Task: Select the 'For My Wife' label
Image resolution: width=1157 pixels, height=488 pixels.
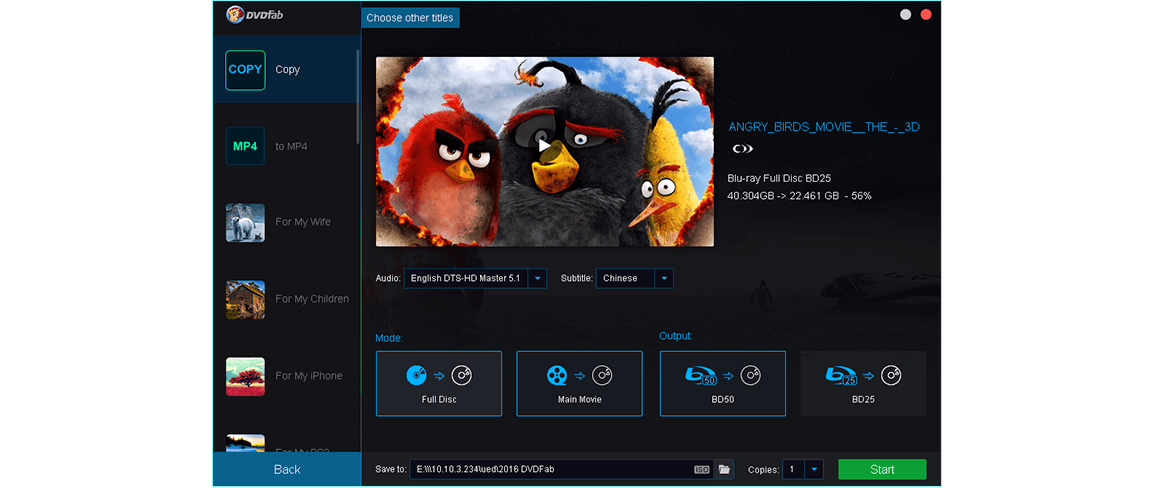Action: click(x=303, y=222)
